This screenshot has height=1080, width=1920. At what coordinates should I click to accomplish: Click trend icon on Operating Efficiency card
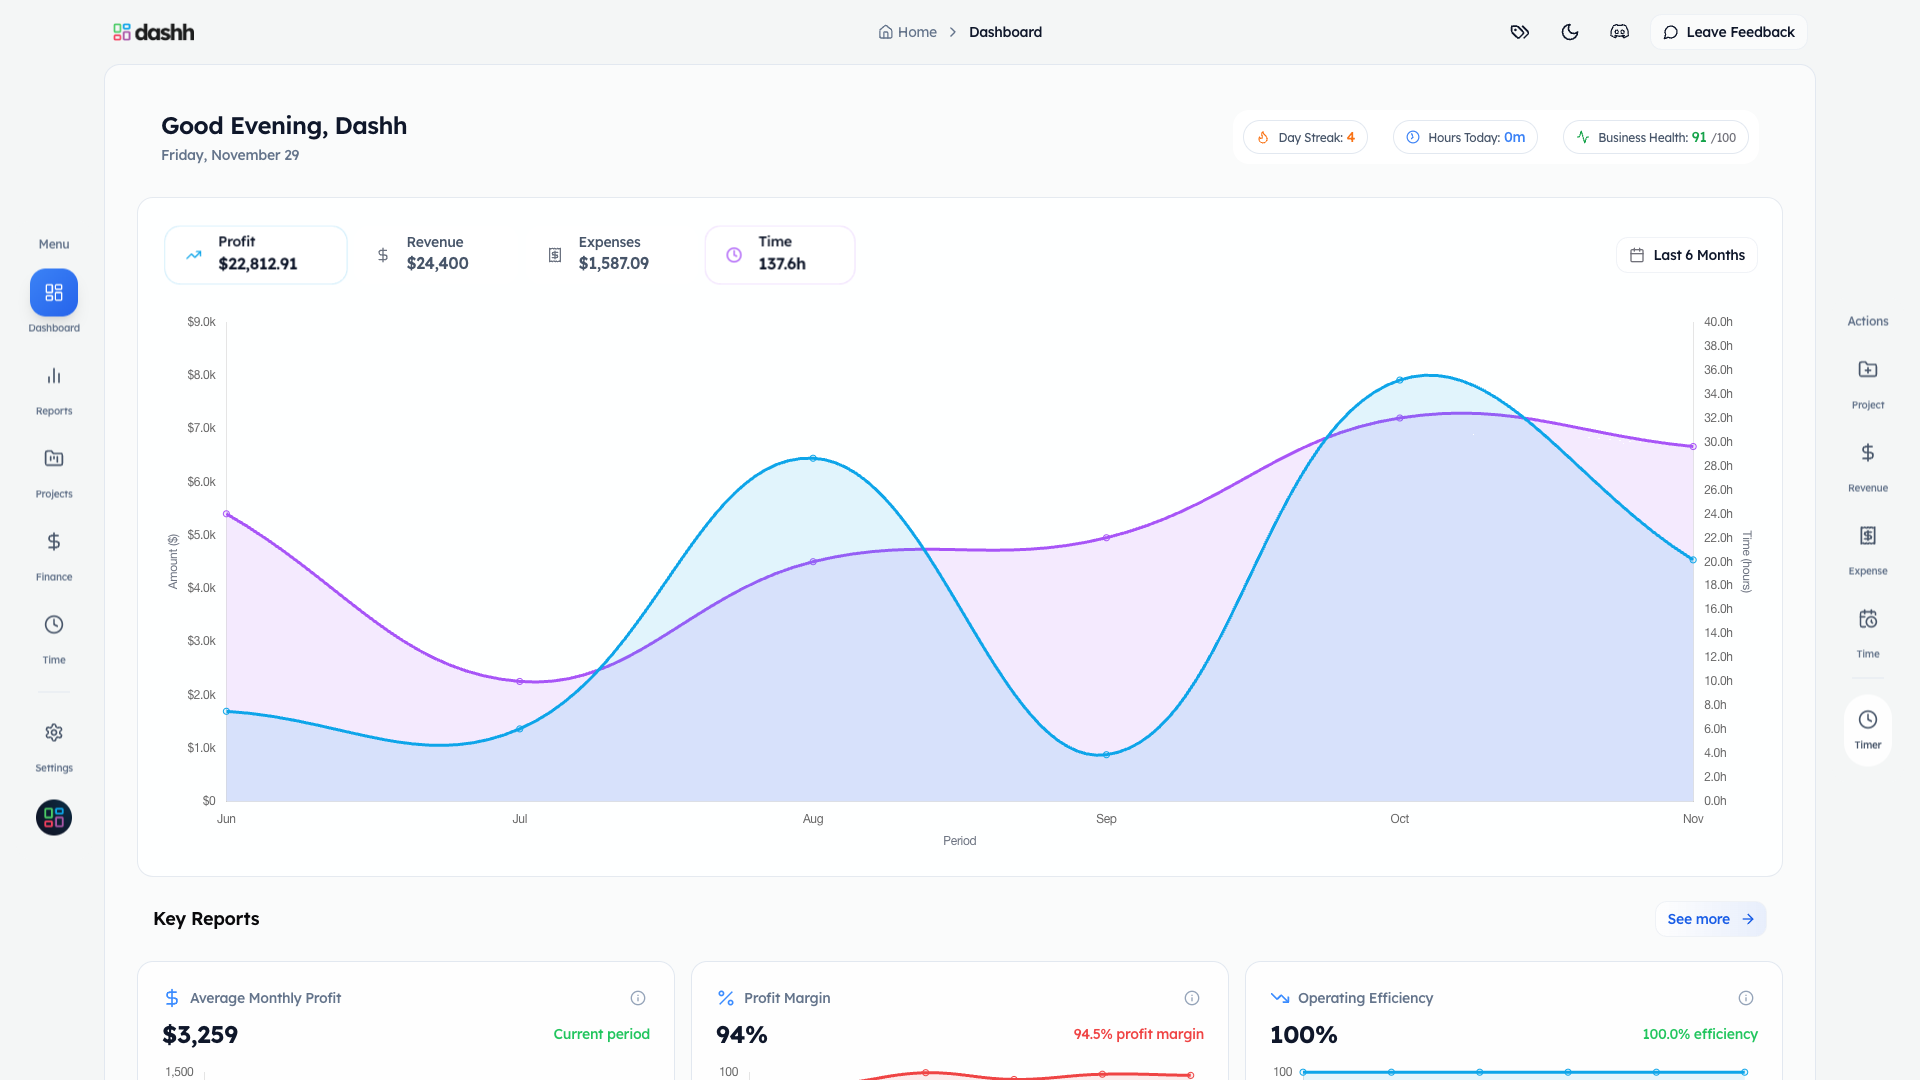(x=1280, y=998)
